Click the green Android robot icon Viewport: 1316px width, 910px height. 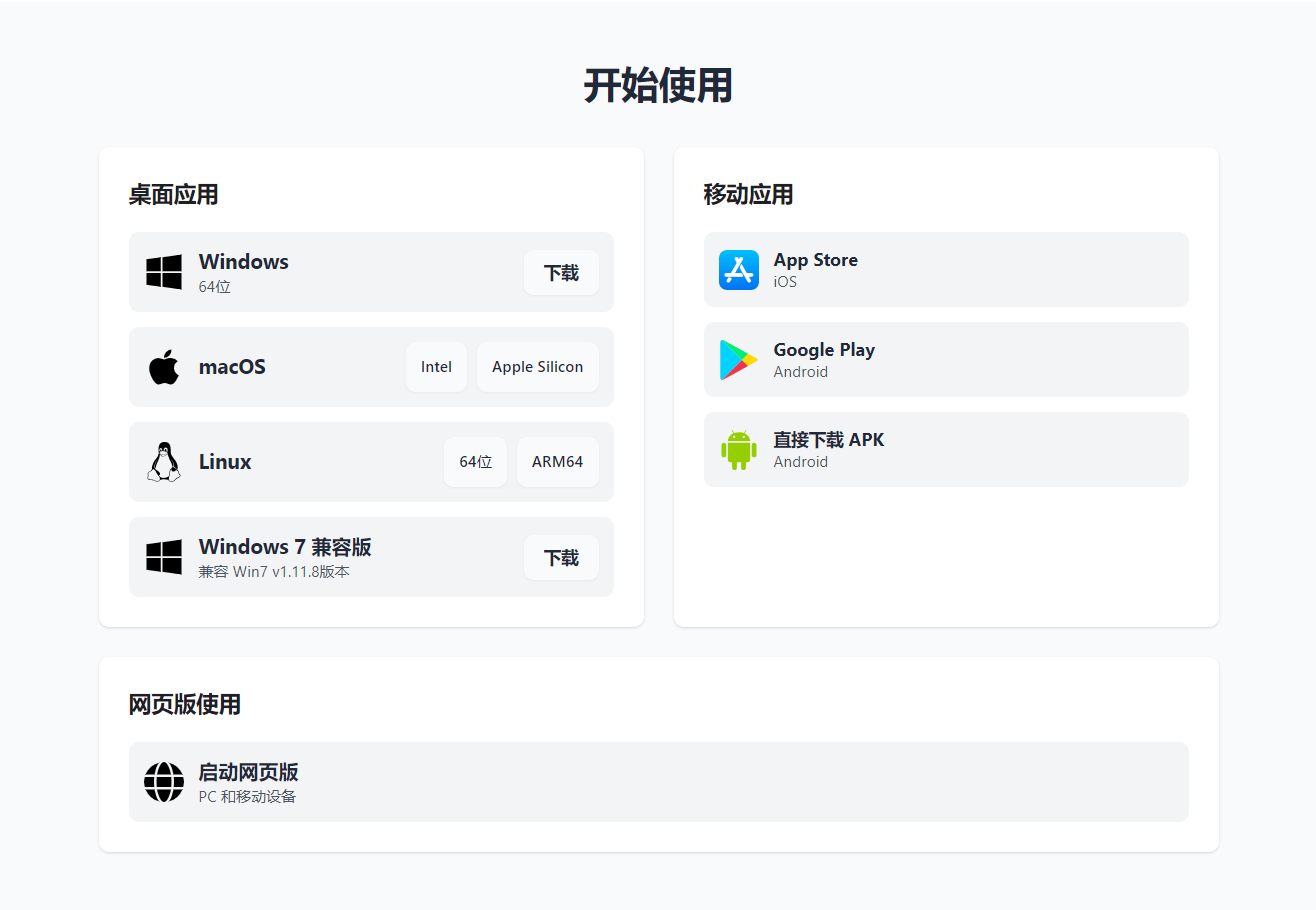(x=739, y=450)
